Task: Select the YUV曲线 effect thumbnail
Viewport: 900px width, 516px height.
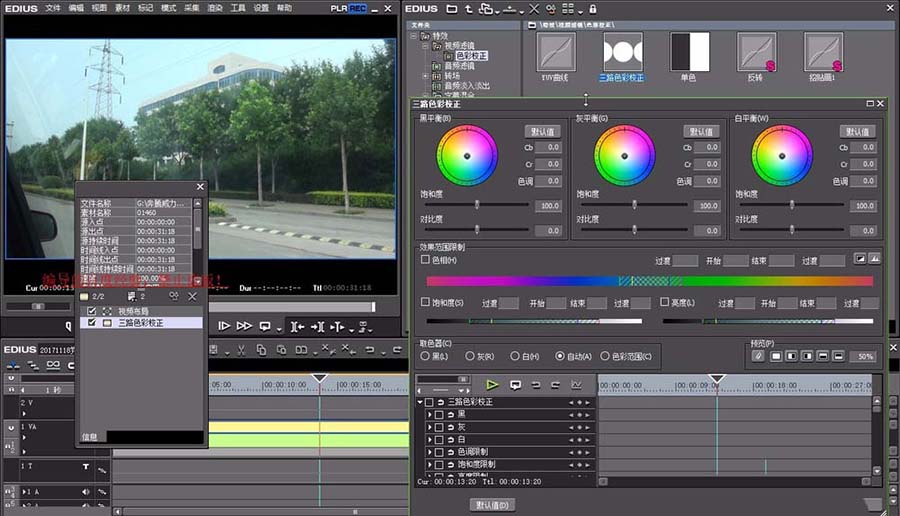Action: (556, 52)
